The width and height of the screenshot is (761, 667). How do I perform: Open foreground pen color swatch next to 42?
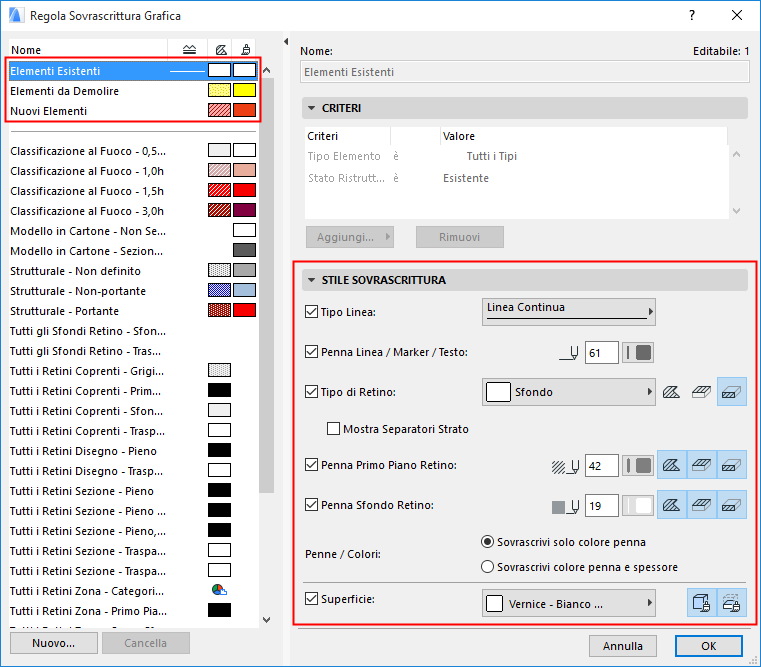pyautogui.click(x=638, y=466)
